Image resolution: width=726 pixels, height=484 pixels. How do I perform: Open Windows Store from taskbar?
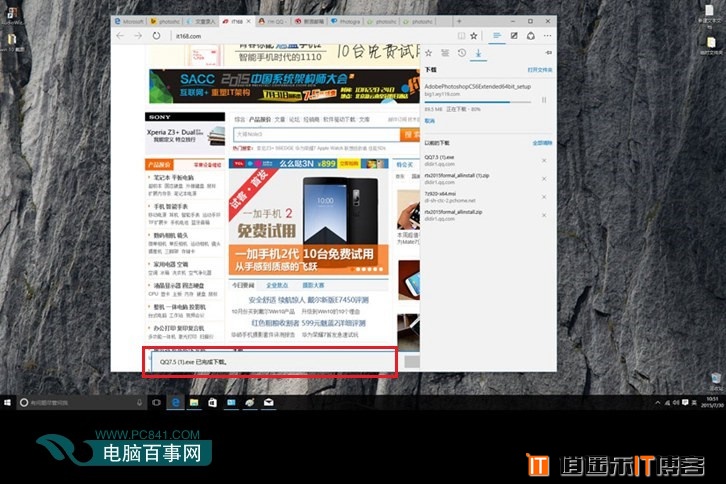pyautogui.click(x=213, y=402)
